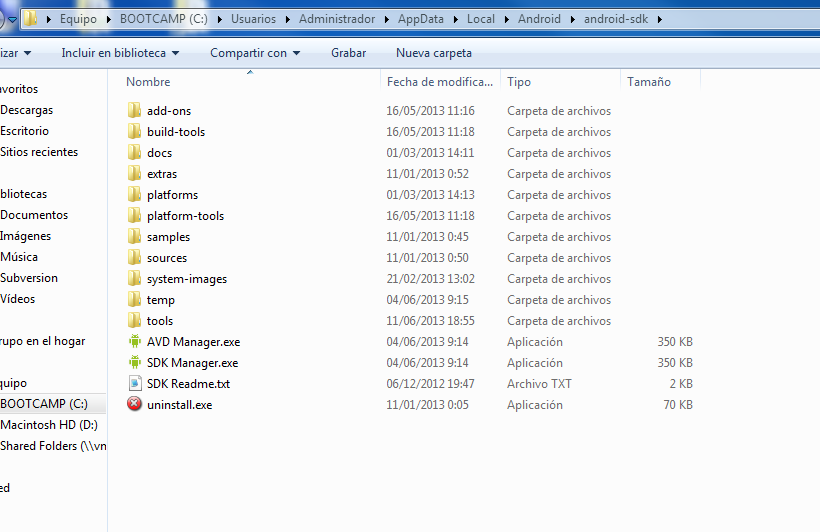Open Incluir en biblioteca dropdown
Image resolution: width=820 pixels, height=532 pixels.
point(120,53)
